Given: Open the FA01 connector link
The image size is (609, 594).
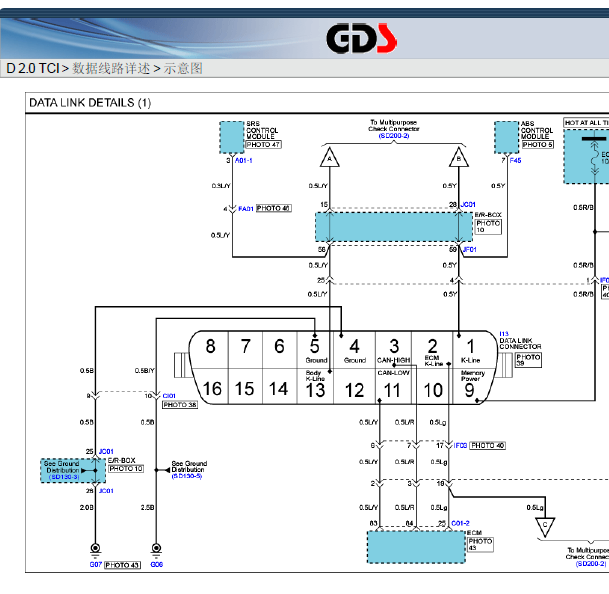Looking at the screenshot, I should pyautogui.click(x=246, y=209).
